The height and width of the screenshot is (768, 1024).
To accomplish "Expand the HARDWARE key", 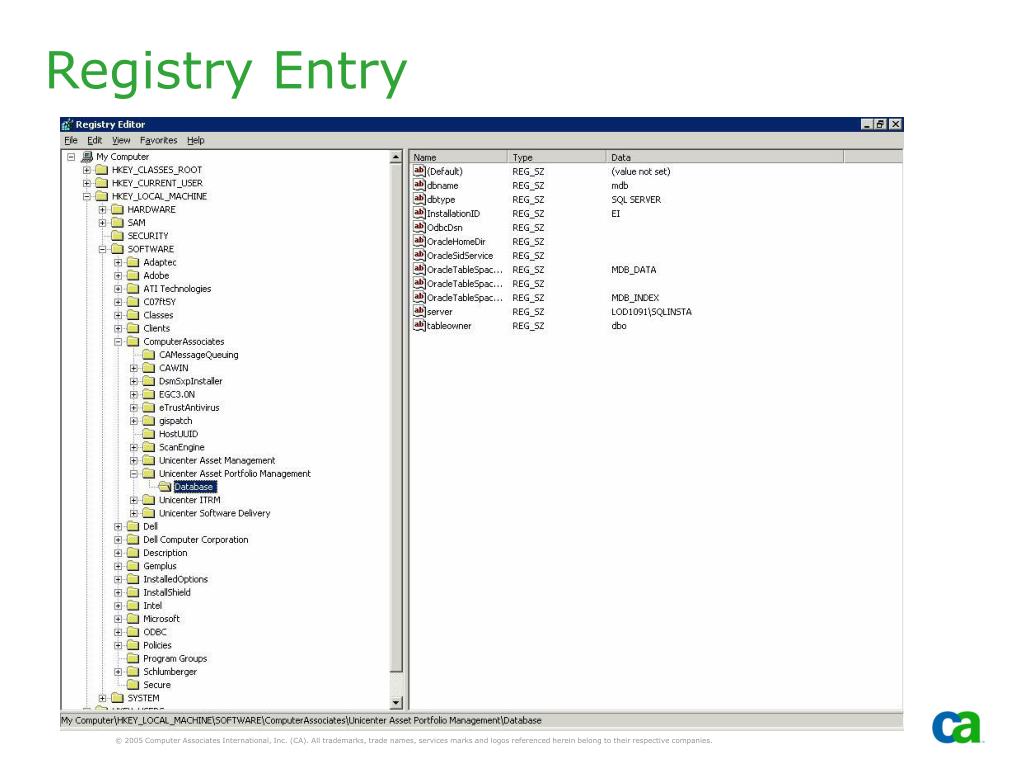I will point(103,210).
